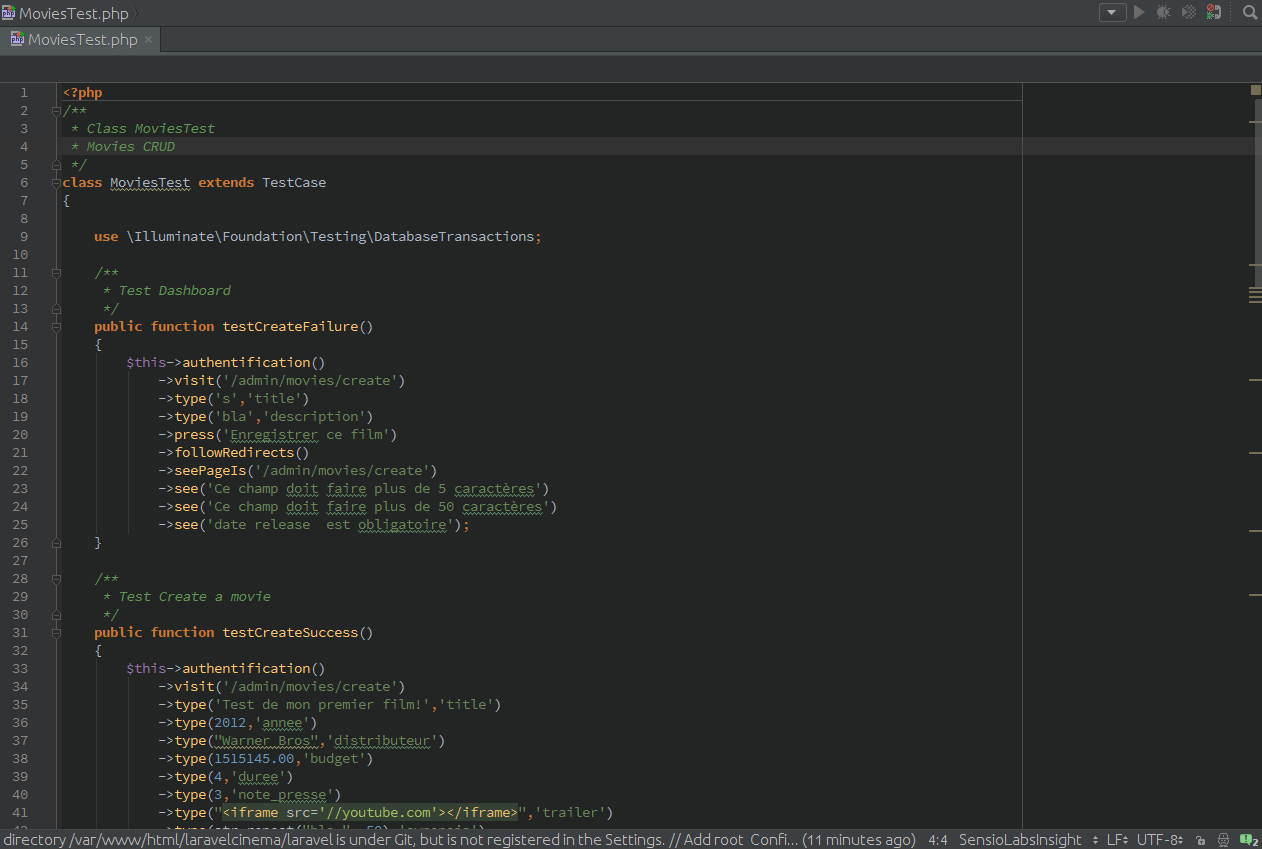Close the MoviesTest.php editor tab
The image size is (1262, 849).
click(x=148, y=40)
